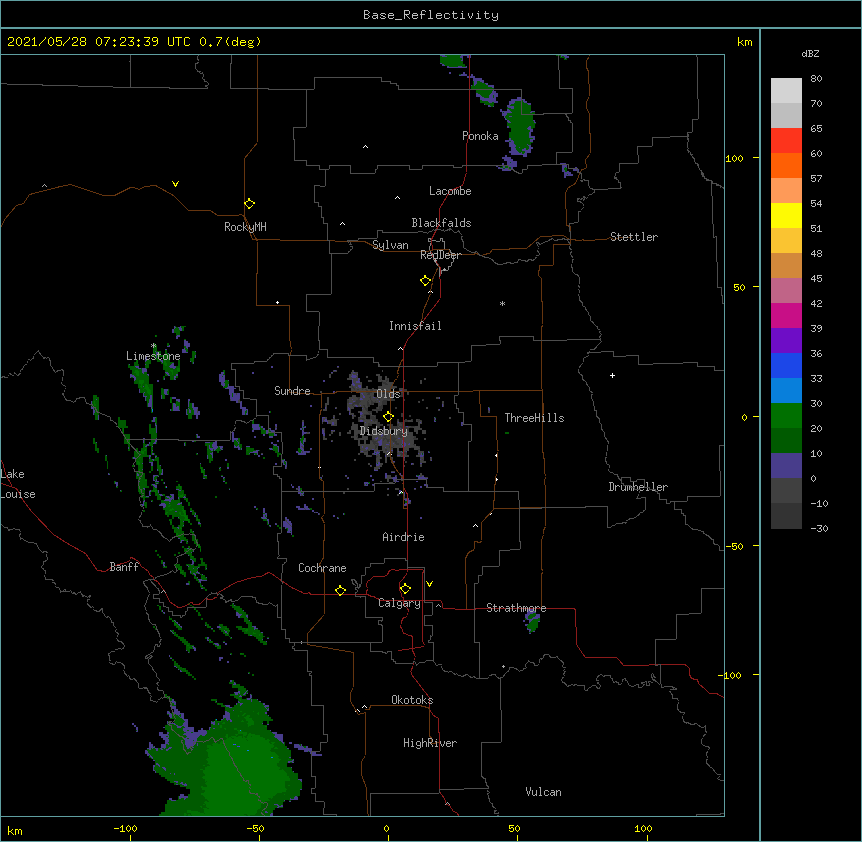Click the Stettler city label
Screen dimensions: 862x842
[x=633, y=237]
